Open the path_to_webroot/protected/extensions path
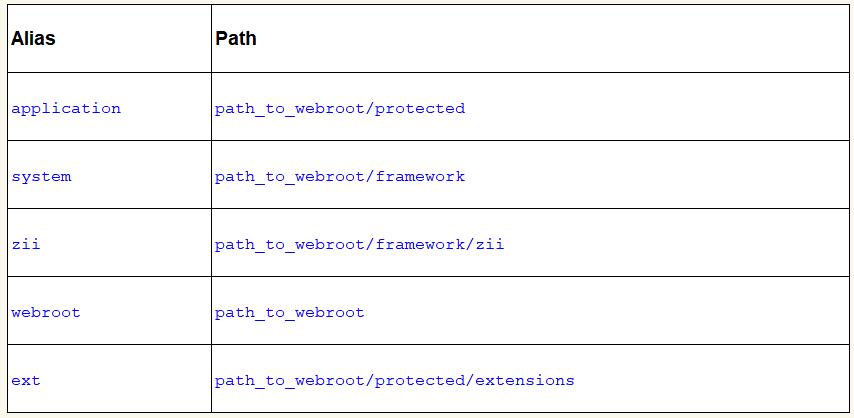Image resolution: width=854 pixels, height=418 pixels. tap(394, 380)
